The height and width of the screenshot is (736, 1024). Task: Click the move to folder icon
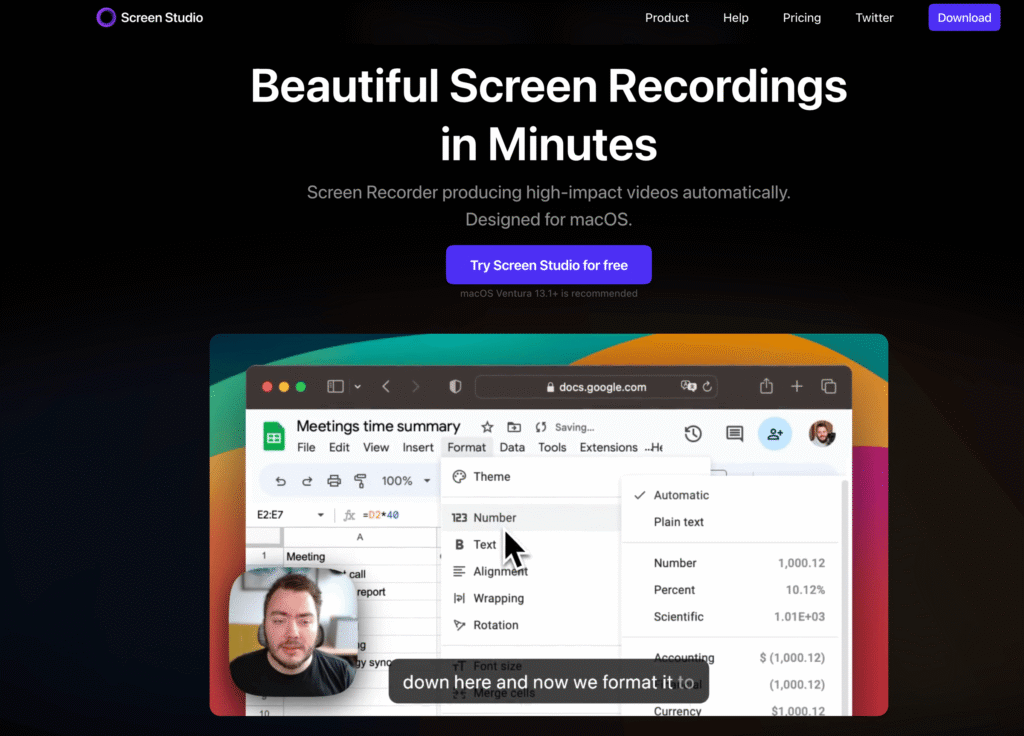coord(514,427)
